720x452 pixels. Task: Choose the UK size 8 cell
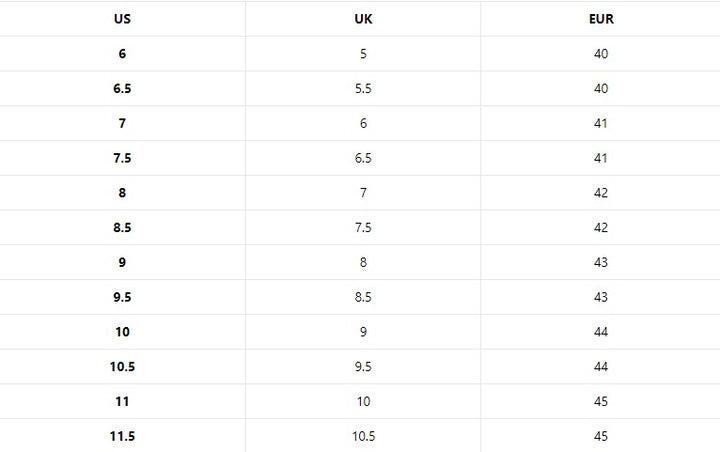pos(363,262)
